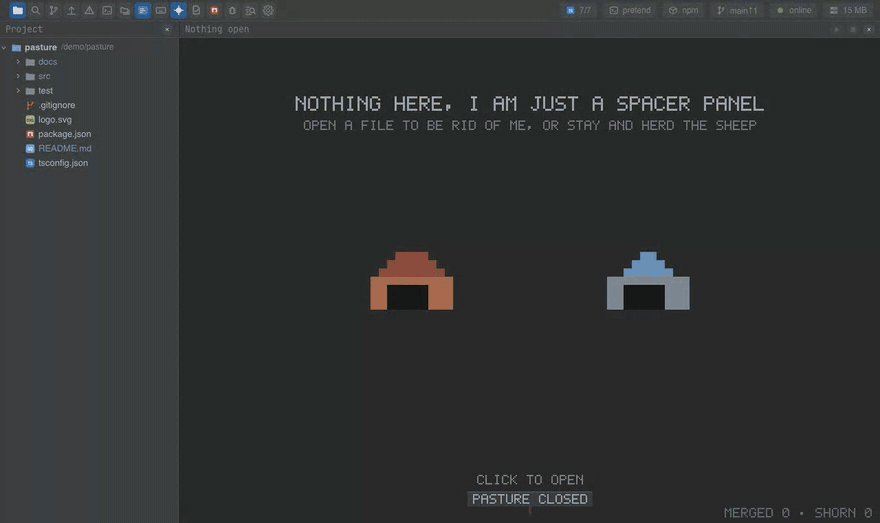Image resolution: width=880 pixels, height=523 pixels.
Task: Click the pretend terminal widget
Action: pyautogui.click(x=630, y=10)
